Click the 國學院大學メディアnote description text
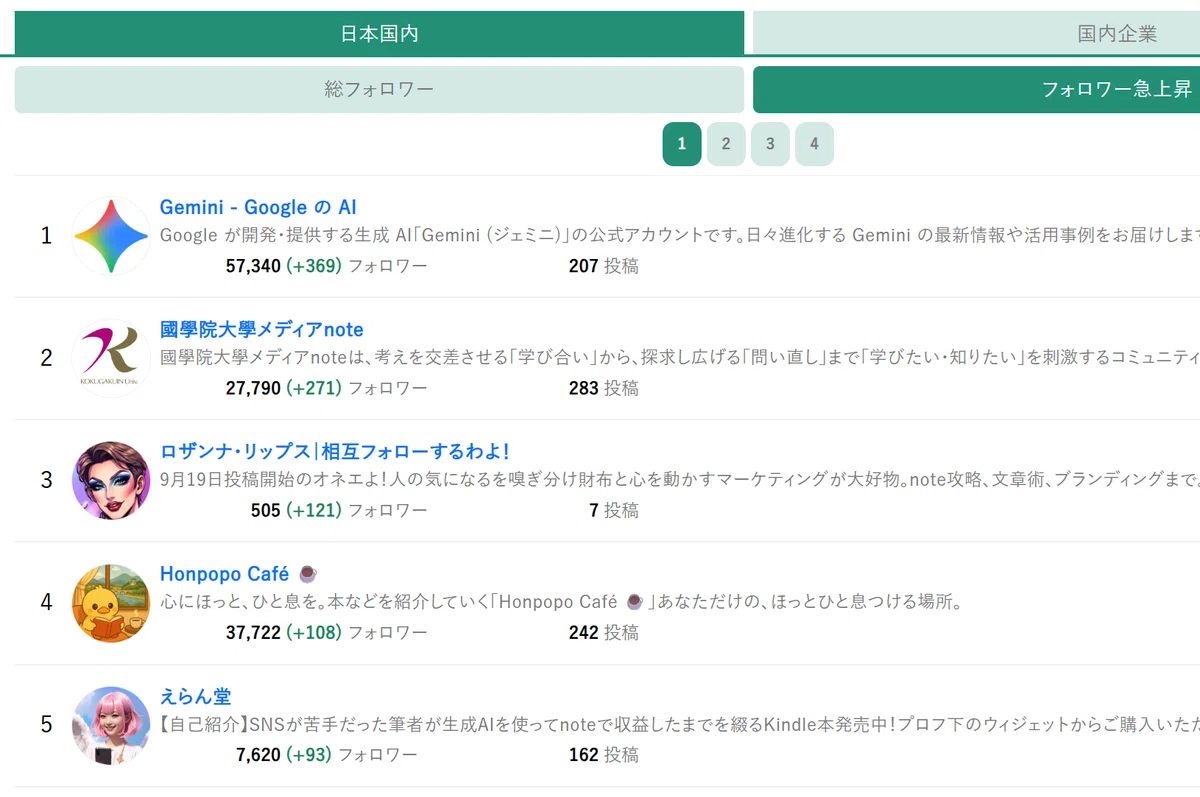This screenshot has height=797, width=1200. point(680,358)
